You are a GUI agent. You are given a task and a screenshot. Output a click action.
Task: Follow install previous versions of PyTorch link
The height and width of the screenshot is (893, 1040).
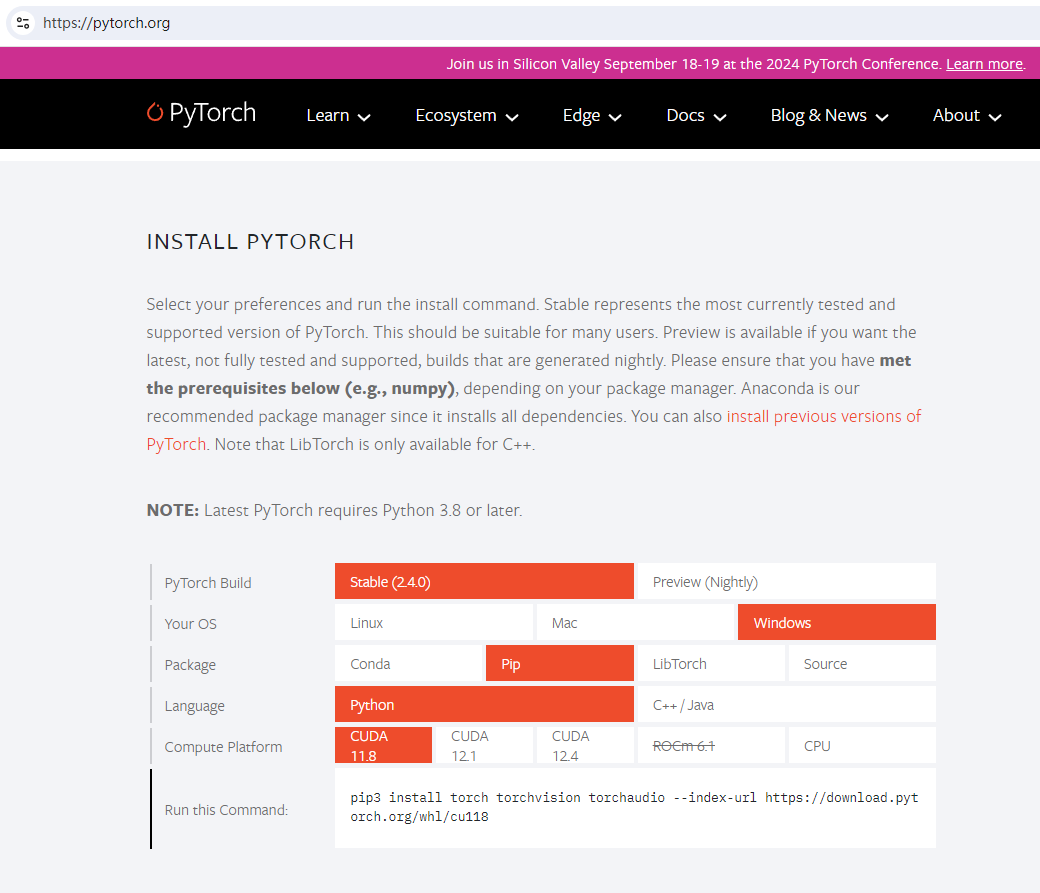click(x=824, y=417)
